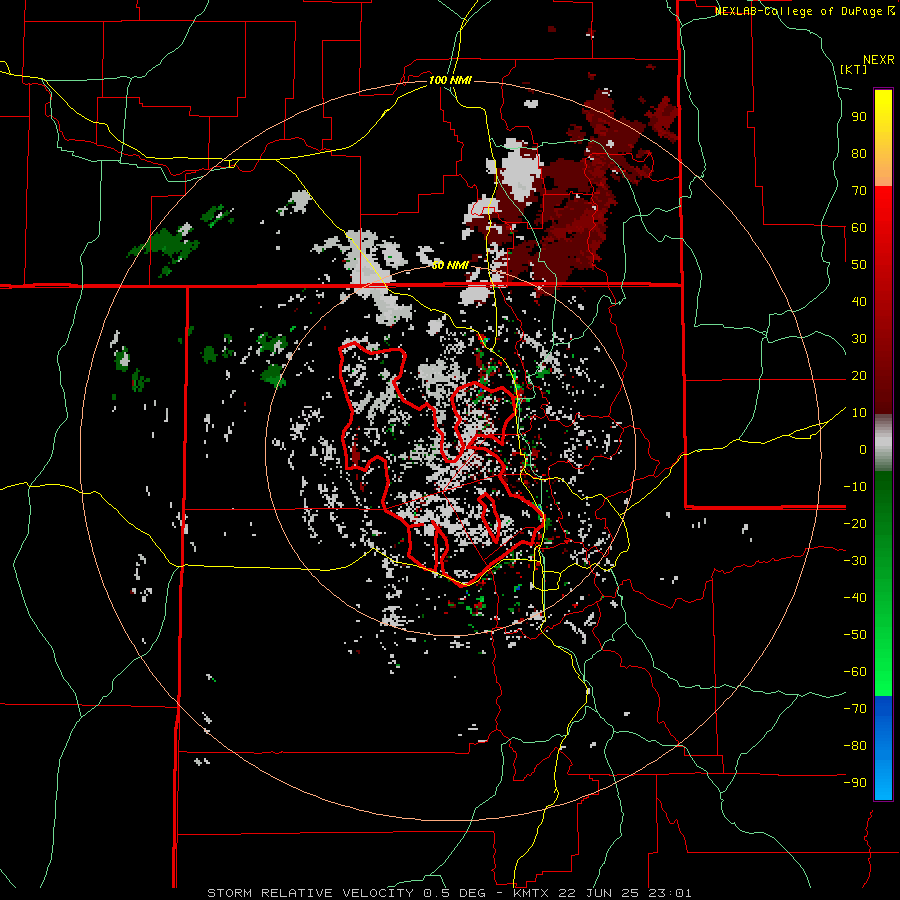Click the 50 NMI range ring label
This screenshot has height=900, width=900.
[450, 265]
